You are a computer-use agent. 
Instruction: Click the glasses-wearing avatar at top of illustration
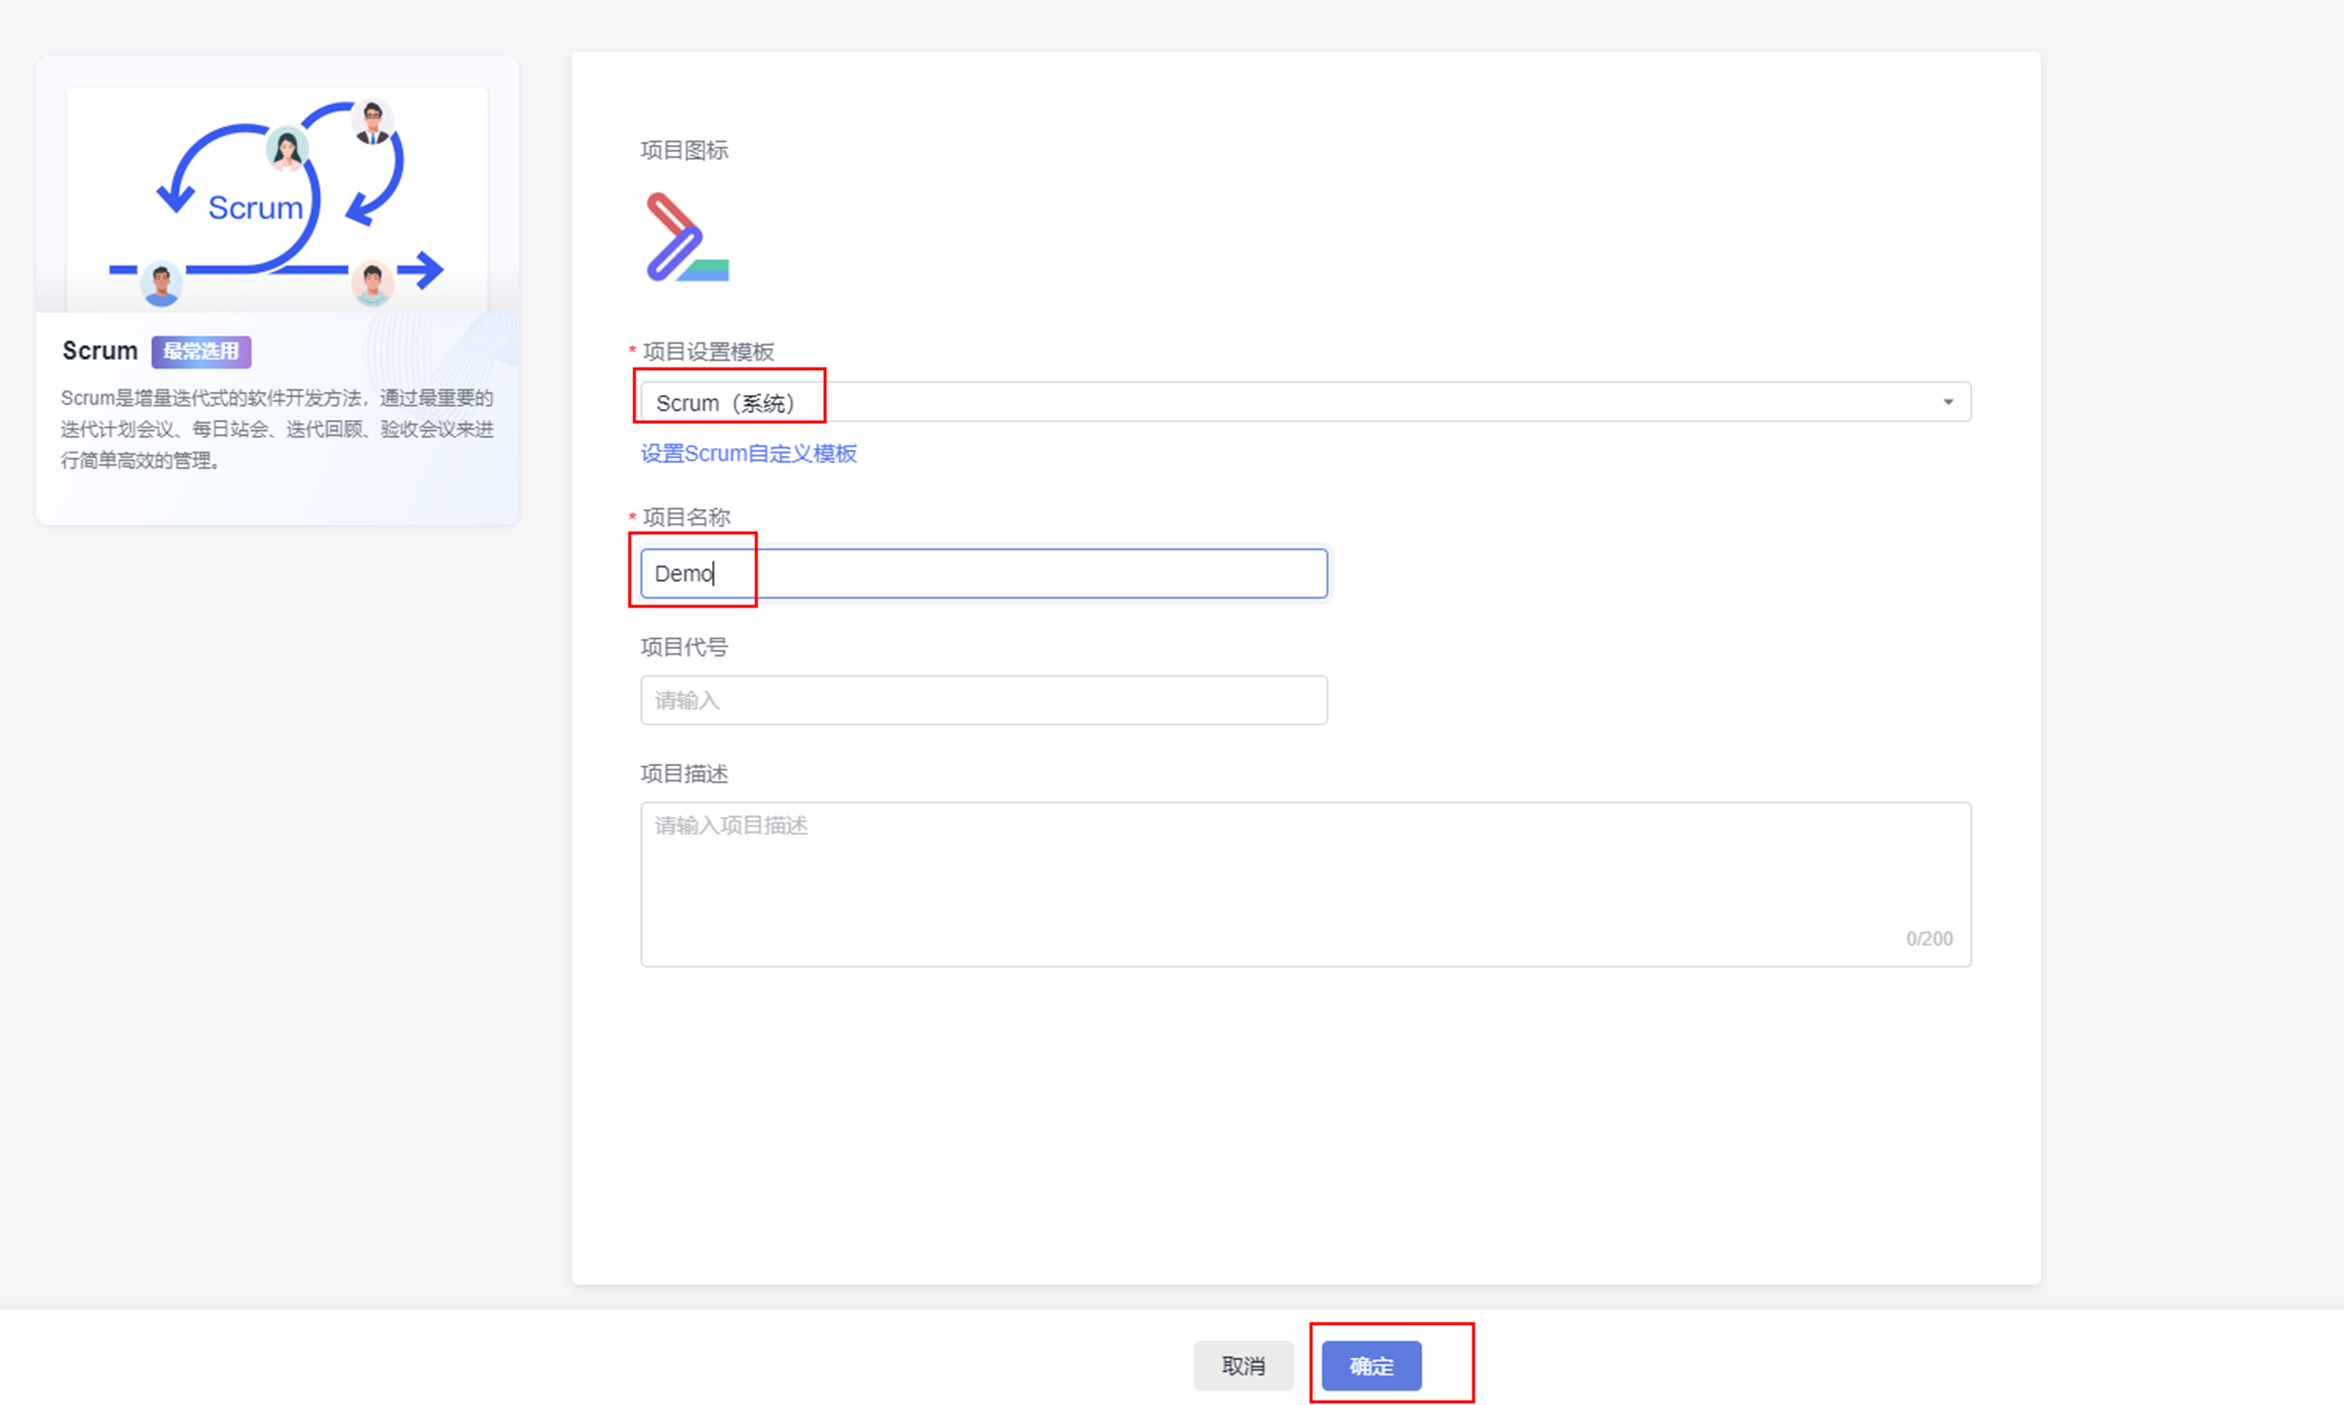pyautogui.click(x=372, y=123)
